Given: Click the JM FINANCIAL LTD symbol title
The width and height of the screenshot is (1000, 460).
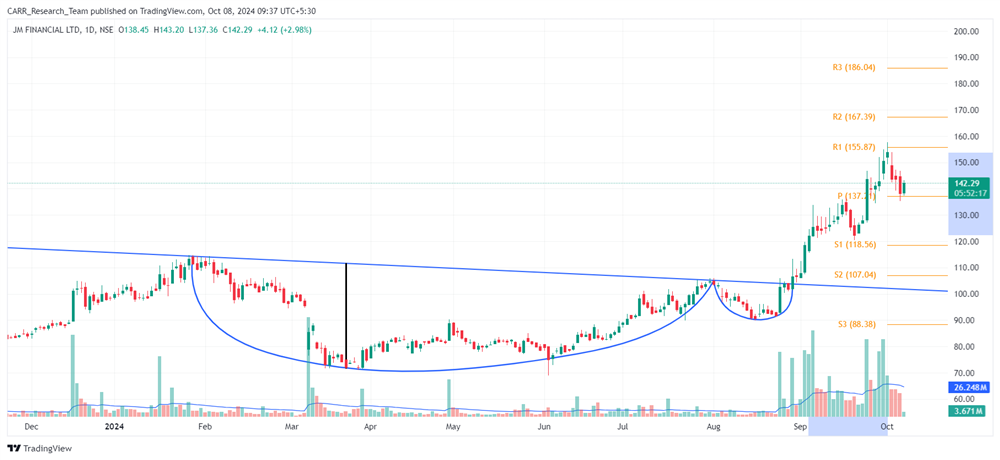Looking at the screenshot, I should [46, 30].
